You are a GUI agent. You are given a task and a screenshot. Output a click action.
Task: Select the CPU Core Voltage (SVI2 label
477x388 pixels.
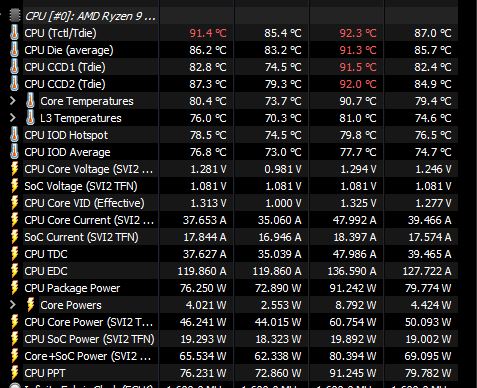click(89, 169)
